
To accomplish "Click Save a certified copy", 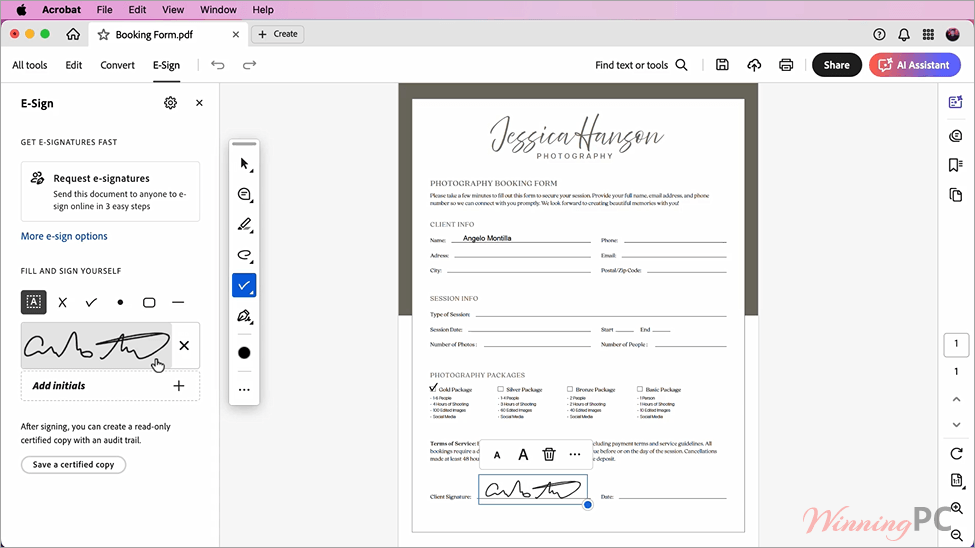I will [73, 465].
